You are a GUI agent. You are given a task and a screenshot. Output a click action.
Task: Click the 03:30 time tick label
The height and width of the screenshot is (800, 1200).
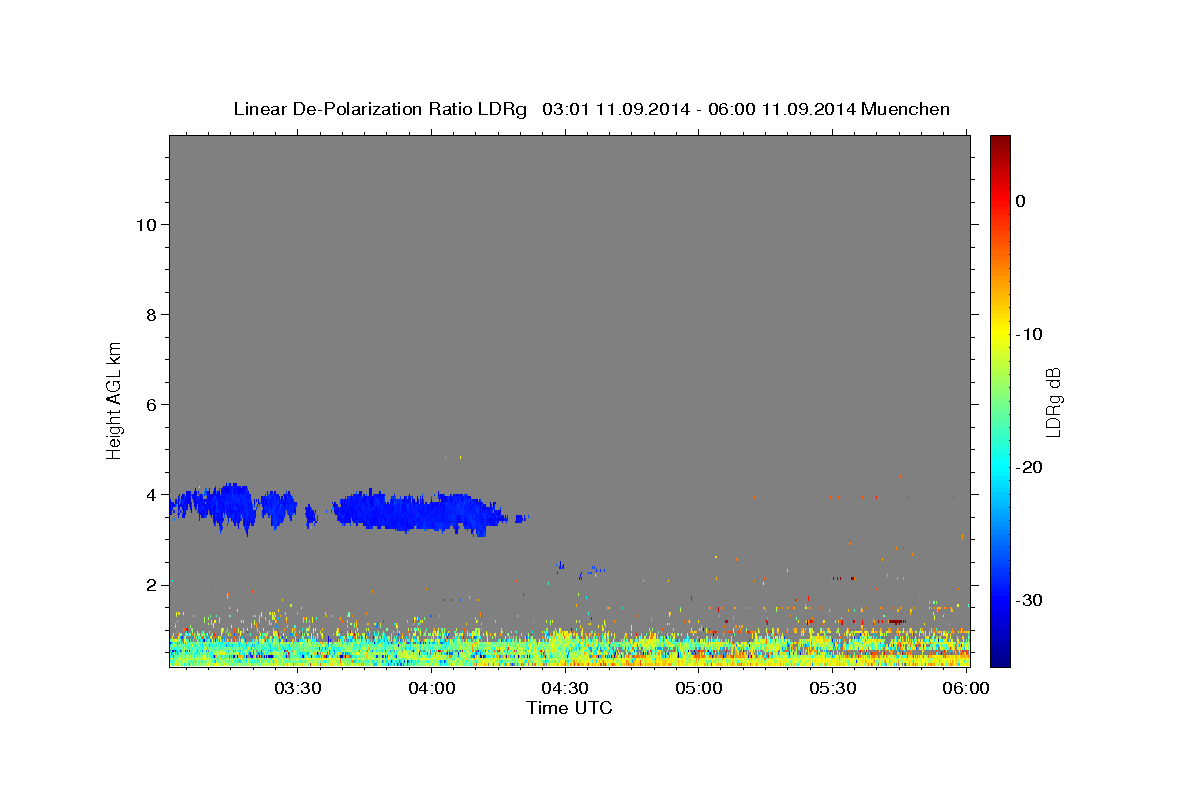(297, 688)
